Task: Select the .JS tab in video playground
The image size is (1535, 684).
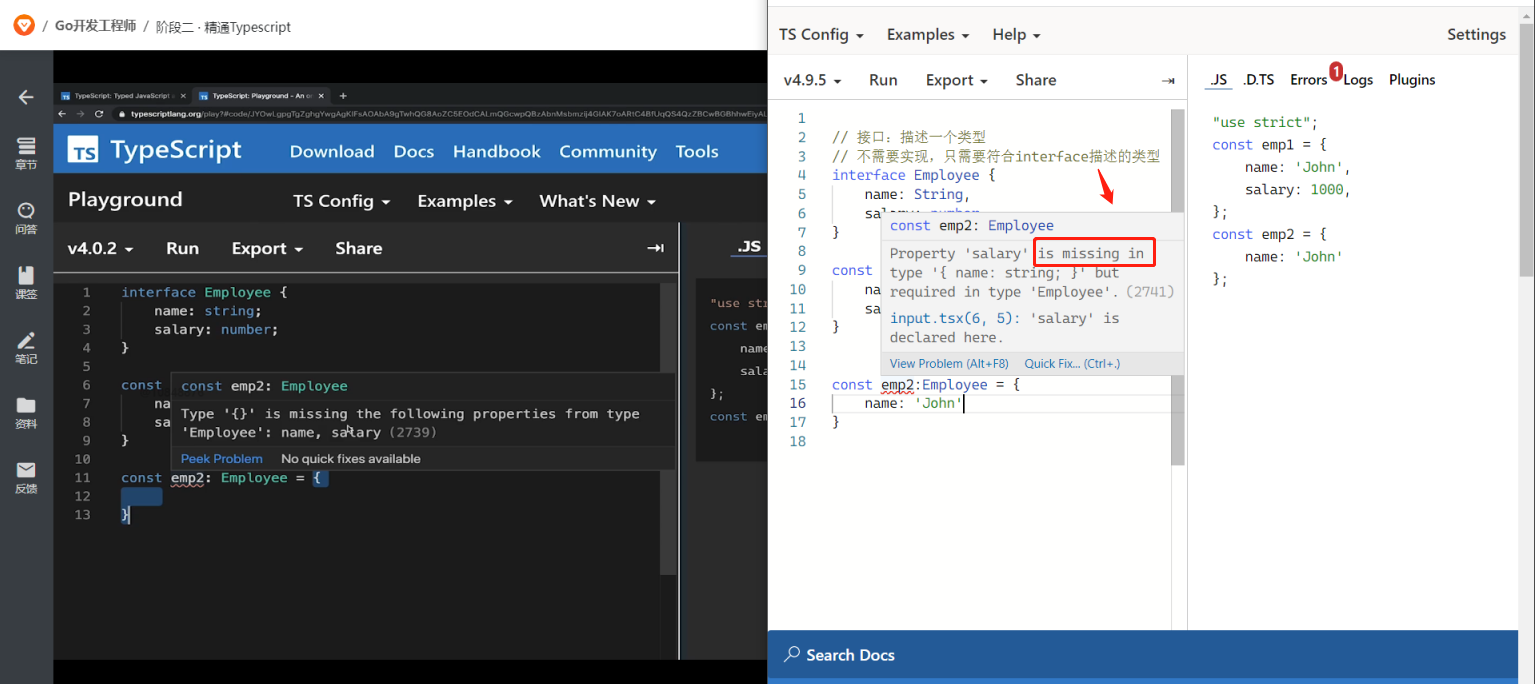Action: pos(749,247)
